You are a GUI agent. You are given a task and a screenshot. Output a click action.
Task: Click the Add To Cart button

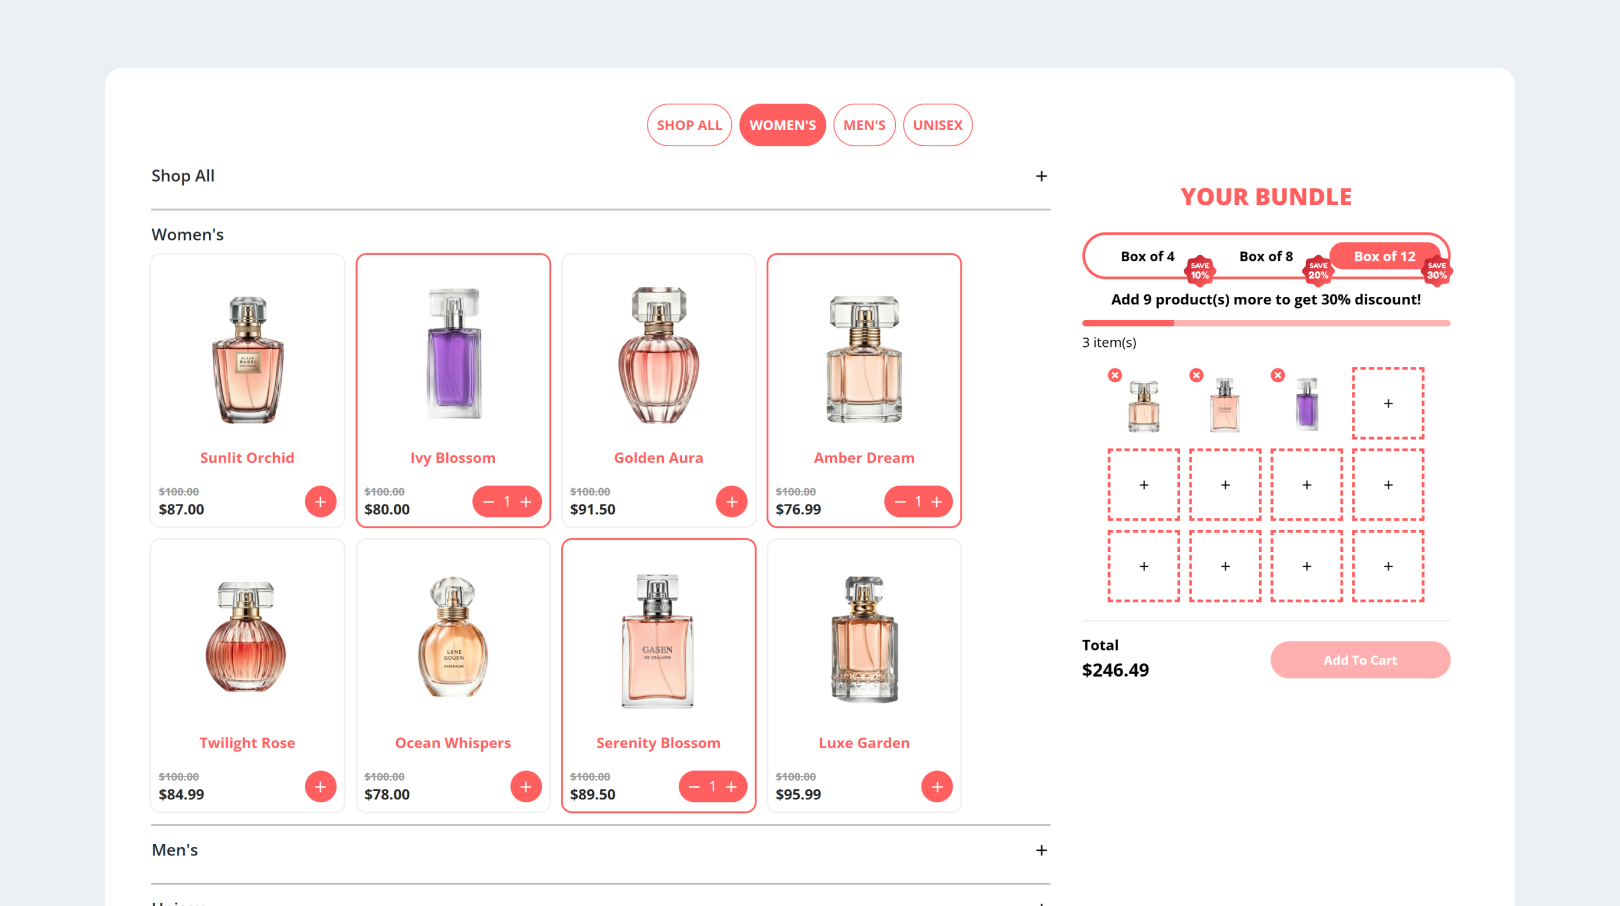pos(1360,660)
